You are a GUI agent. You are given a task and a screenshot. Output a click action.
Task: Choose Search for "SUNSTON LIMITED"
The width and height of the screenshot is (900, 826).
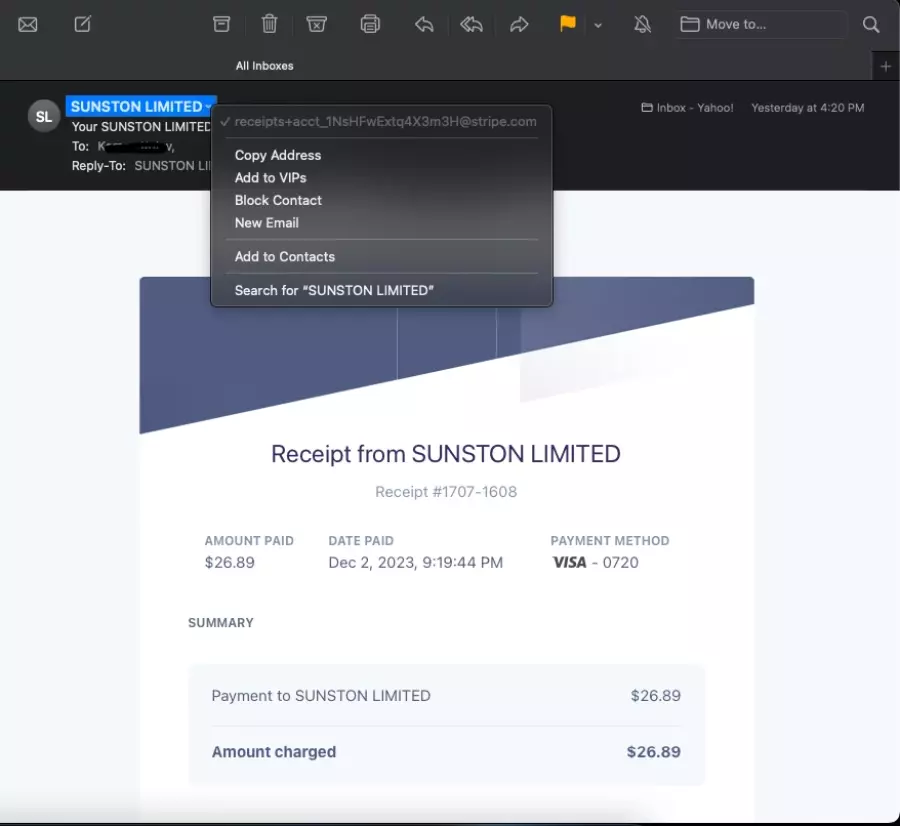334,290
